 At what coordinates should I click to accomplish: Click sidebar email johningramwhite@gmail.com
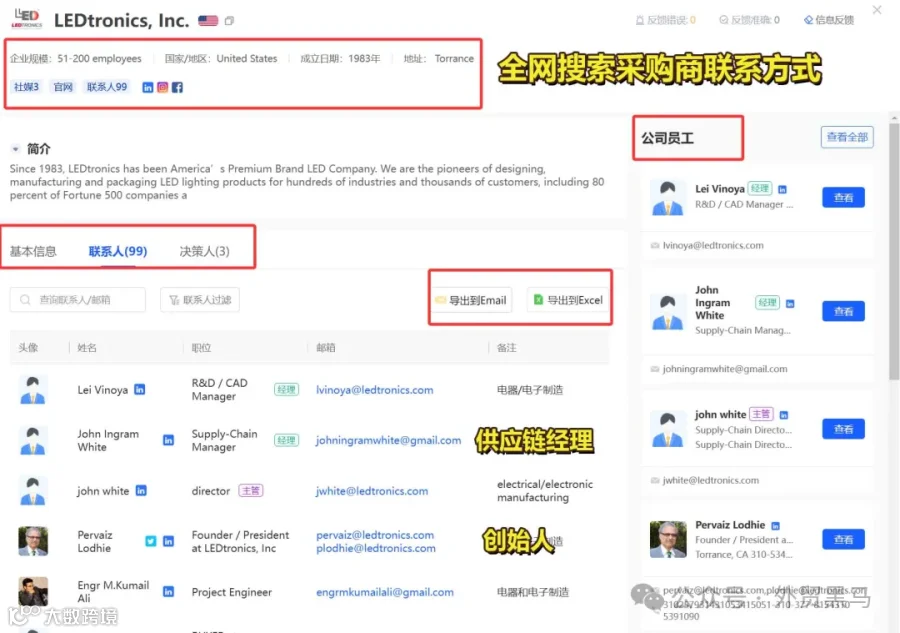coord(725,368)
